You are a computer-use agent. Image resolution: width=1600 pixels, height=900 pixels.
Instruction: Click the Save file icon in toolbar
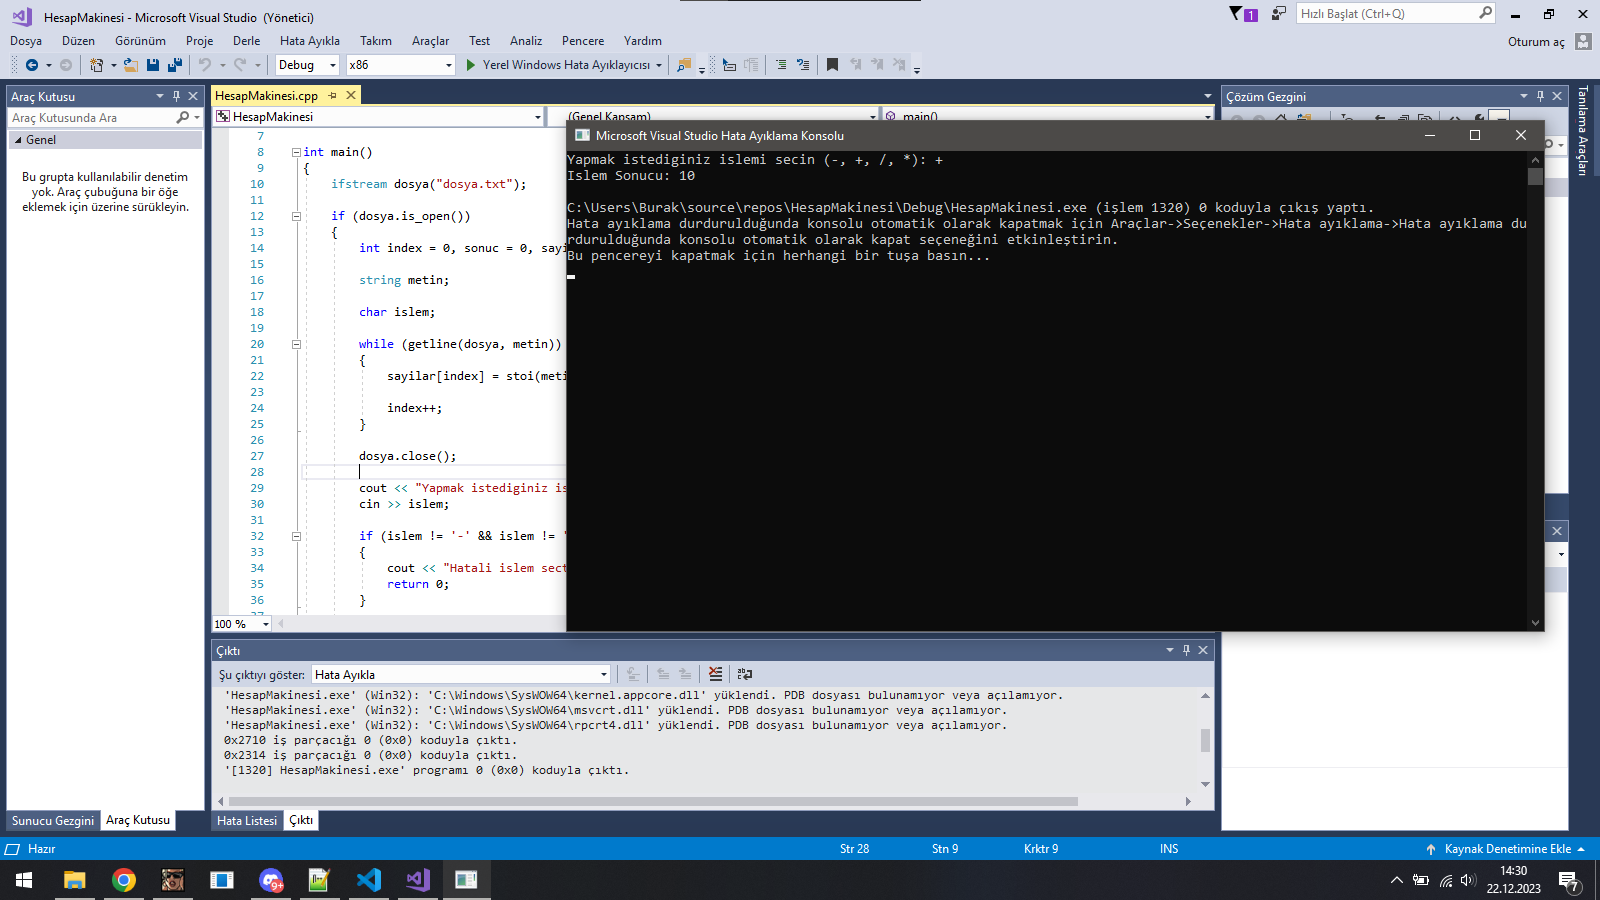click(153, 65)
